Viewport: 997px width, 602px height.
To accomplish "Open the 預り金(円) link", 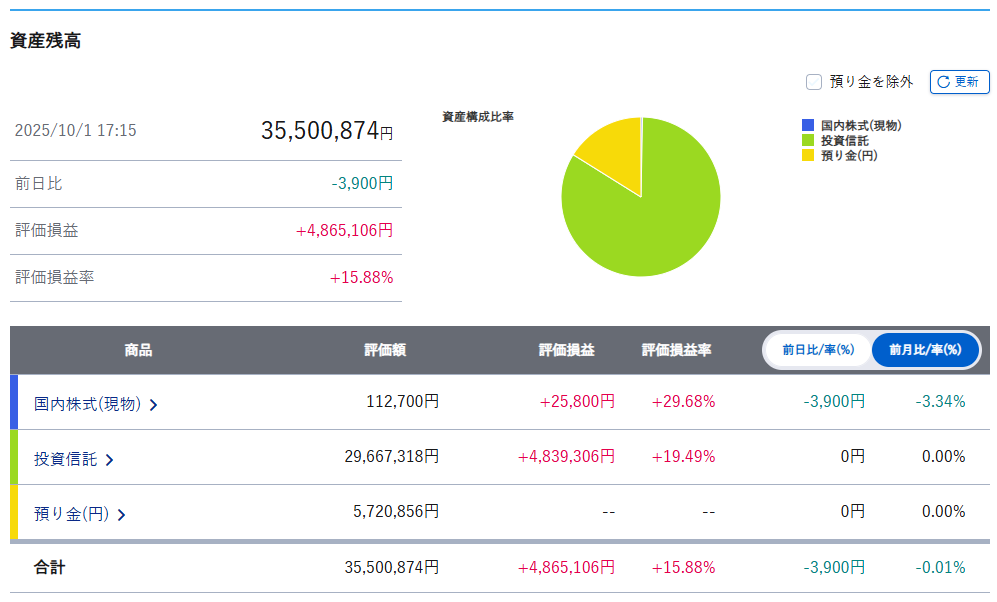I will [71, 514].
